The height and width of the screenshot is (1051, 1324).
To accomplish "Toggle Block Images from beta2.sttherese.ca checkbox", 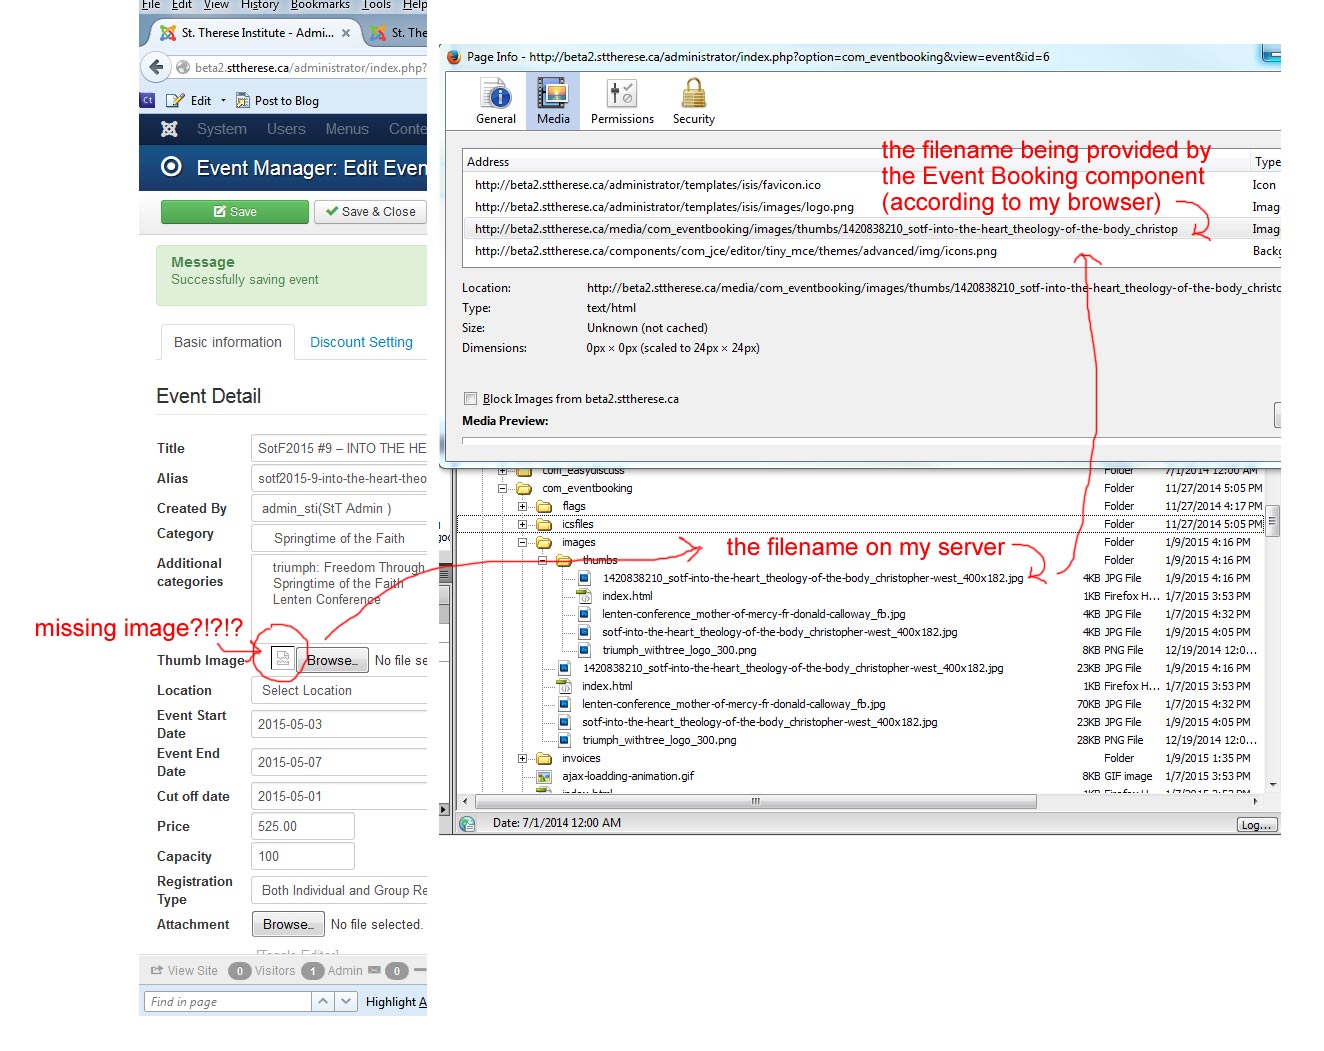I will click(470, 399).
